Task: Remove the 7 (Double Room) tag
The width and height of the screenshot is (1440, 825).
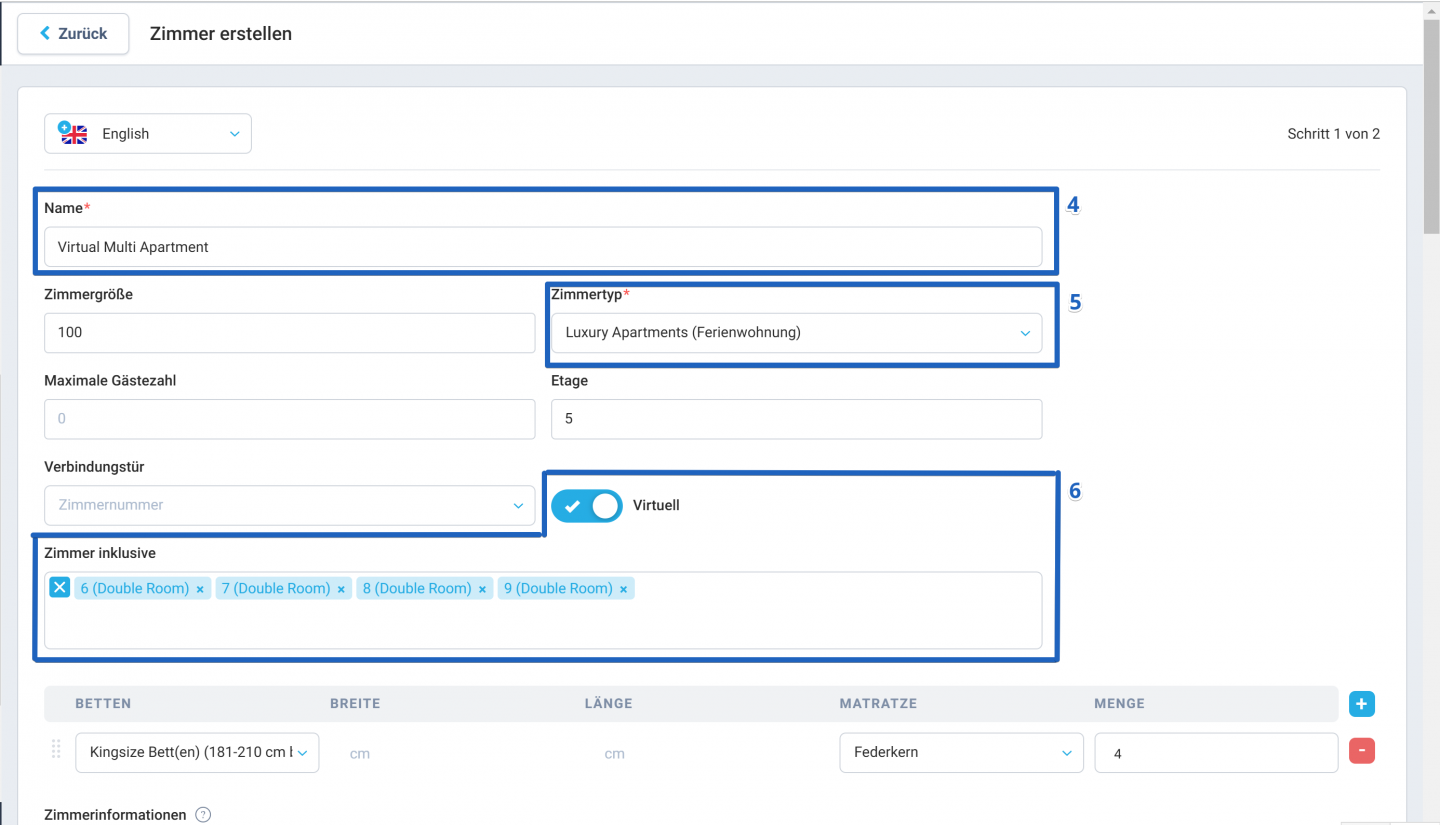Action: coord(341,590)
